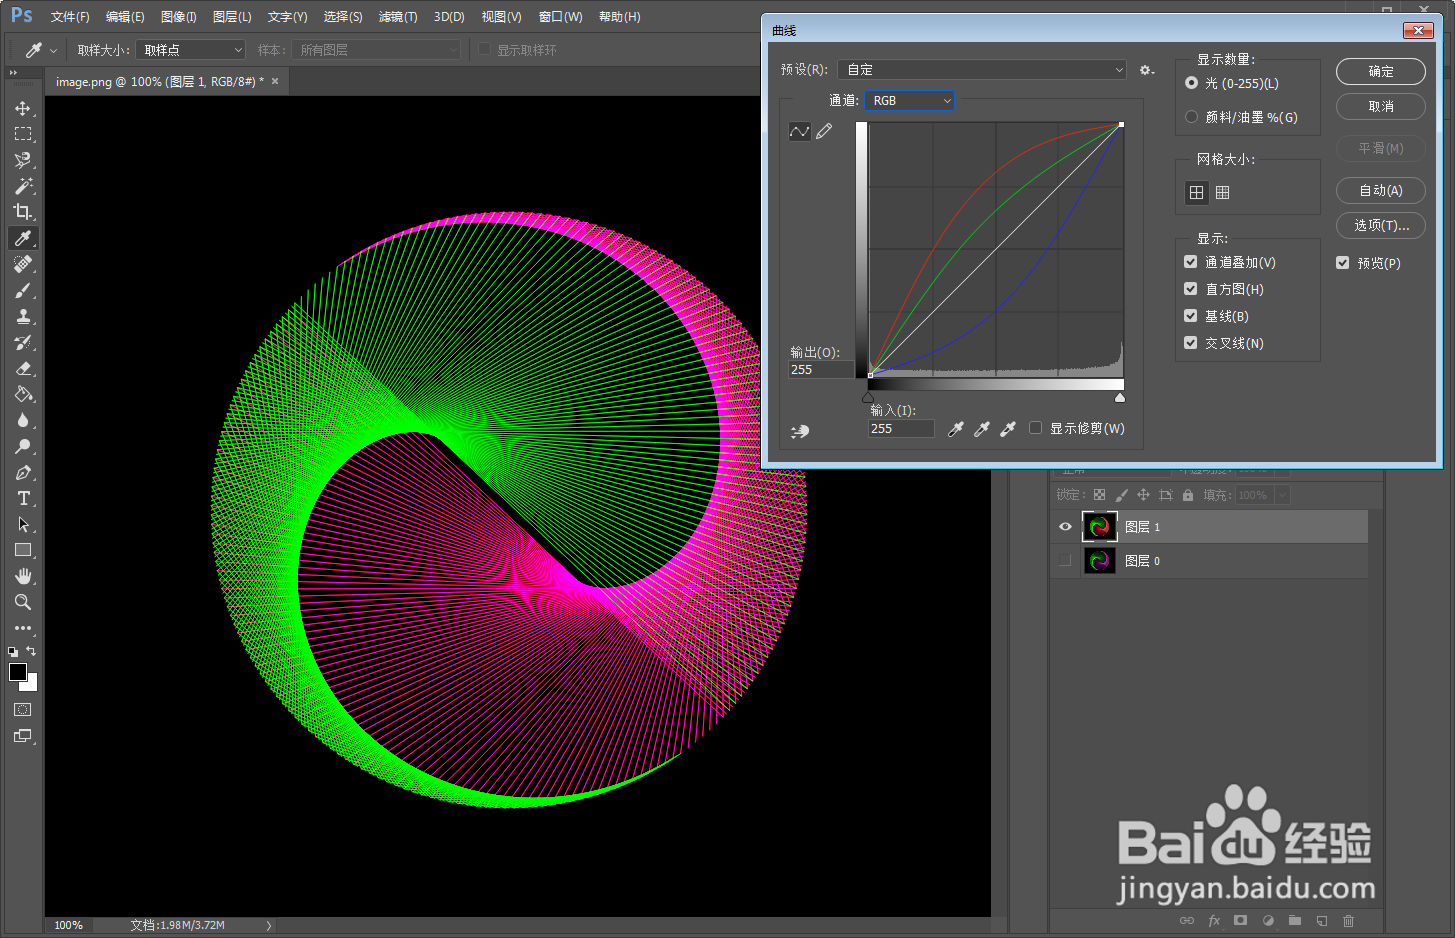Toggle 预览(P) preview checkbox
The width and height of the screenshot is (1455, 938).
coord(1343,263)
